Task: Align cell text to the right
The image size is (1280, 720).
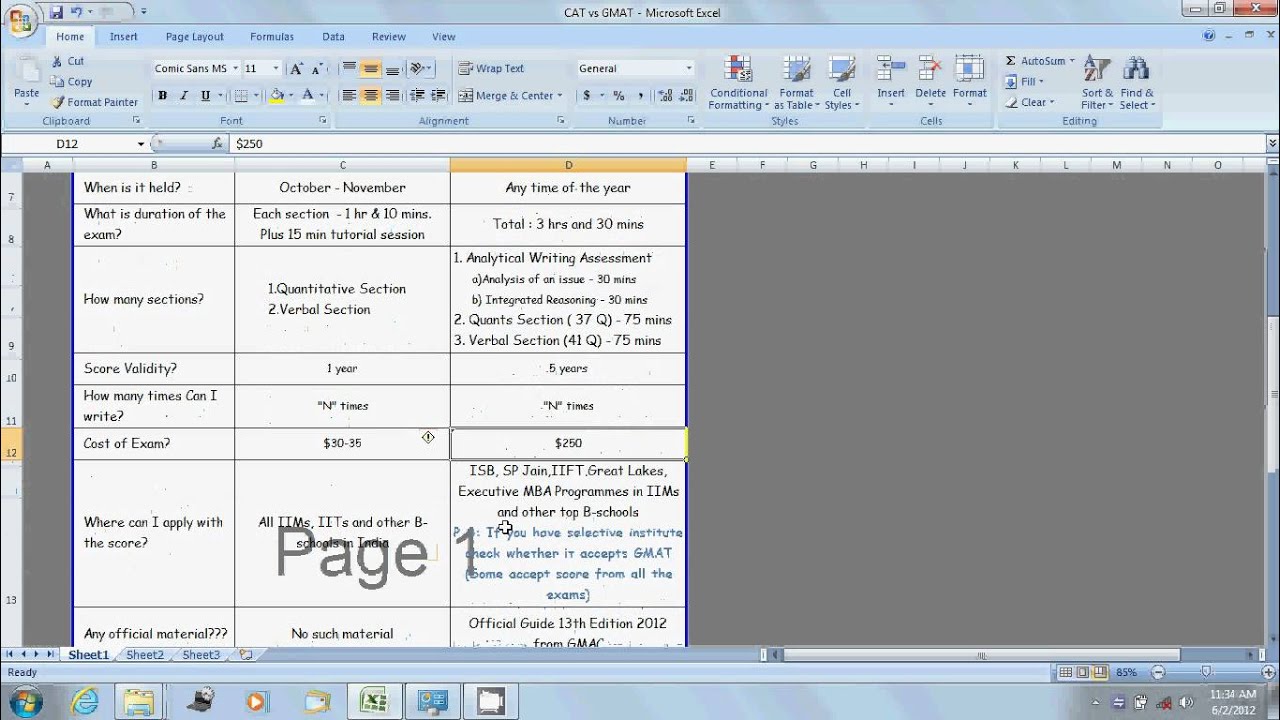Action: 392,96
